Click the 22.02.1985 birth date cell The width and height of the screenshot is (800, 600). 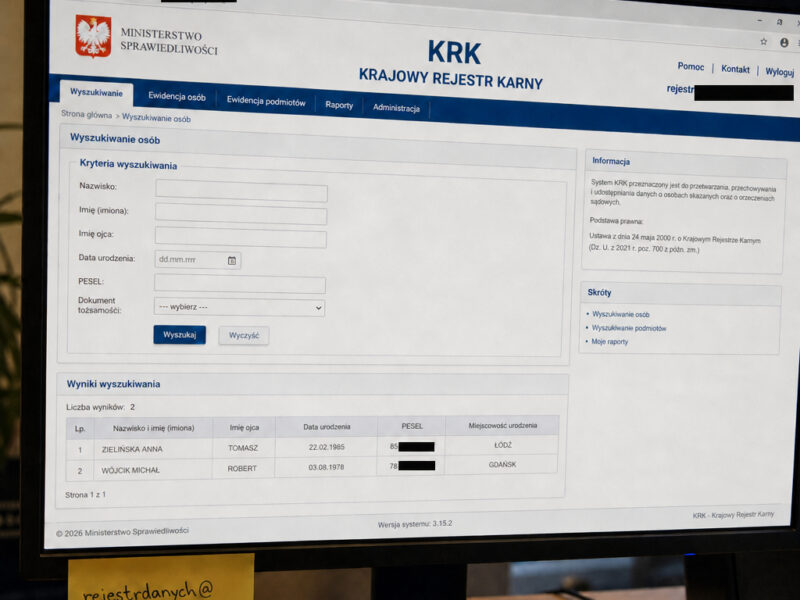pos(327,447)
